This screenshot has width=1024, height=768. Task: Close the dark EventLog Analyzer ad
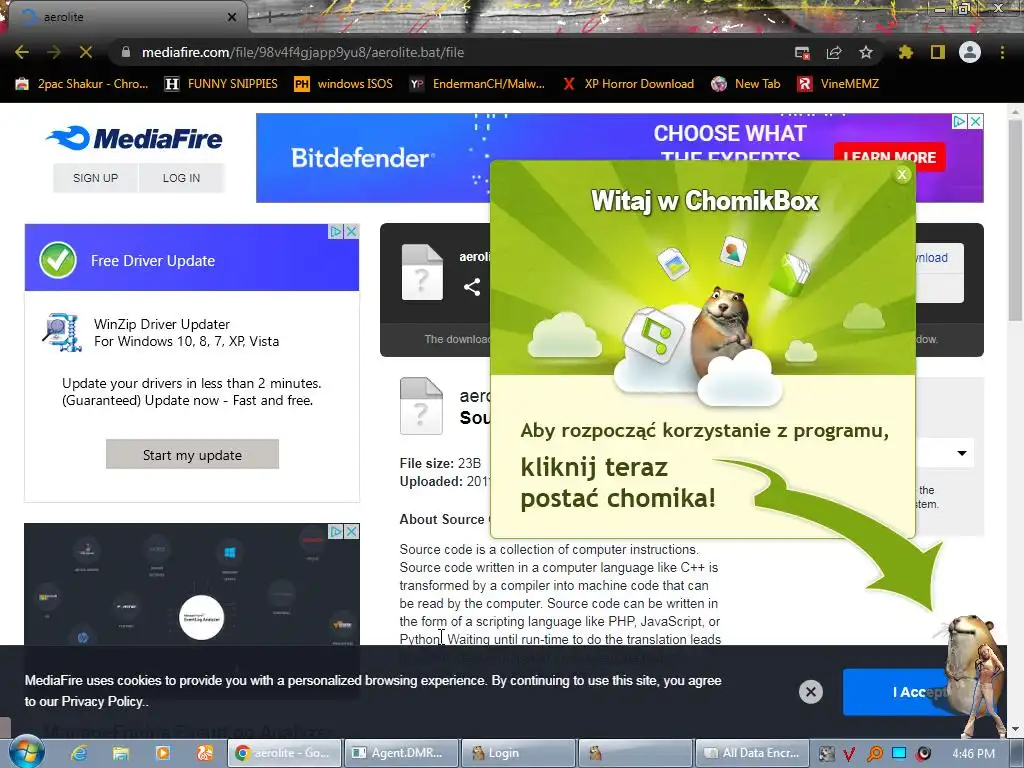coord(351,531)
